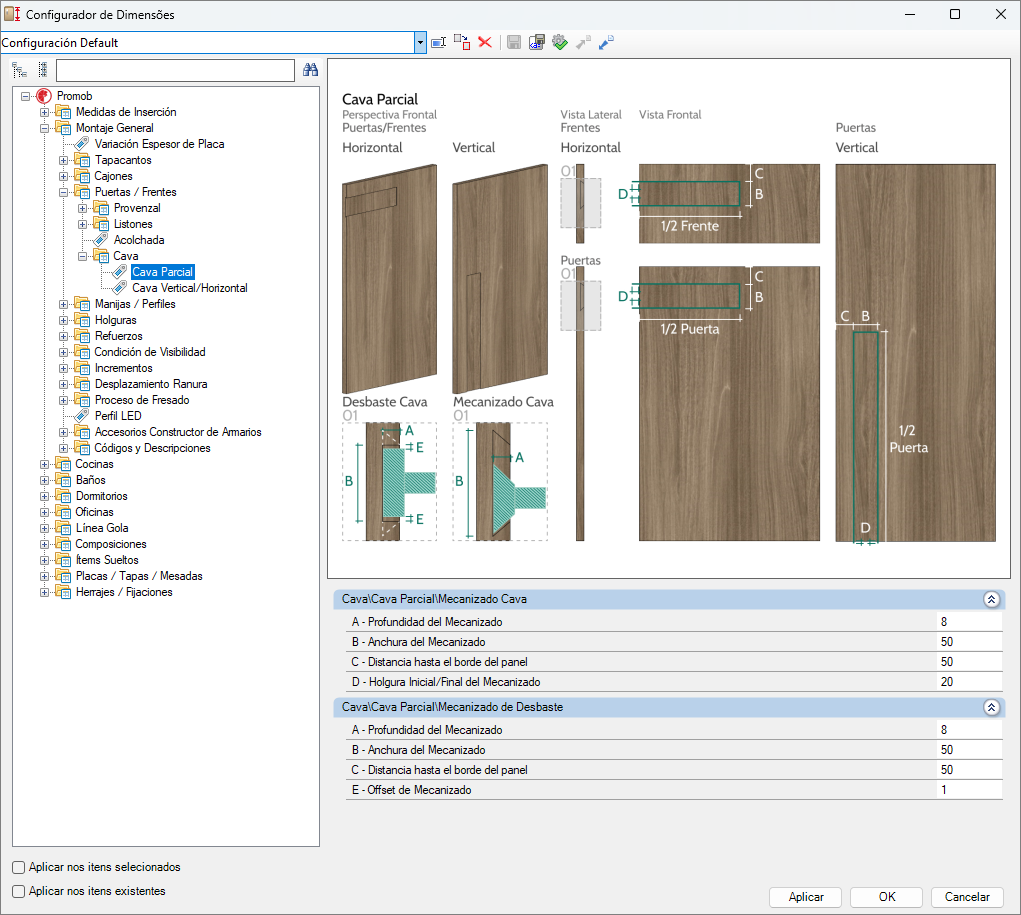Check 'Aplicar nos itens existentes' option
This screenshot has height=915, width=1021.
click(19, 891)
